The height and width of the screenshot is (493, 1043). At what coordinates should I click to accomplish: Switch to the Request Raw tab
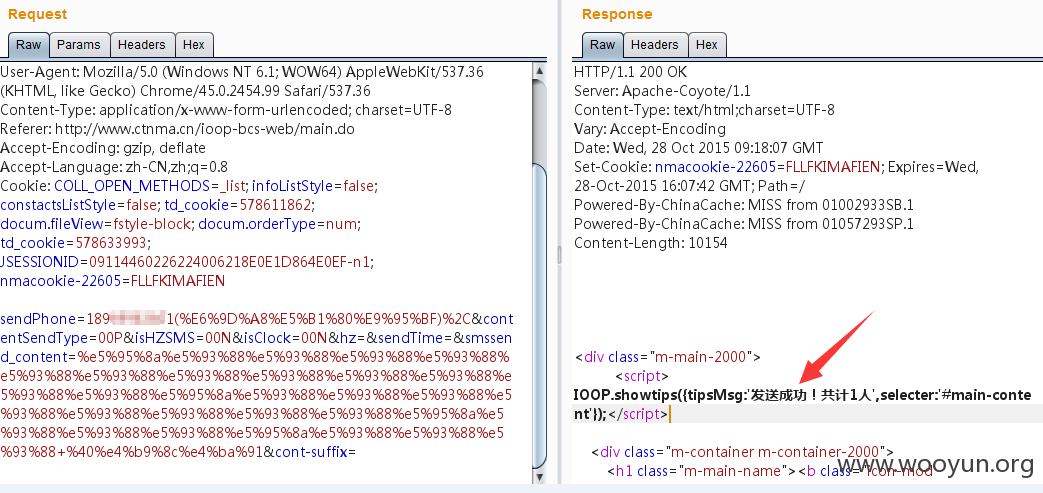(28, 45)
